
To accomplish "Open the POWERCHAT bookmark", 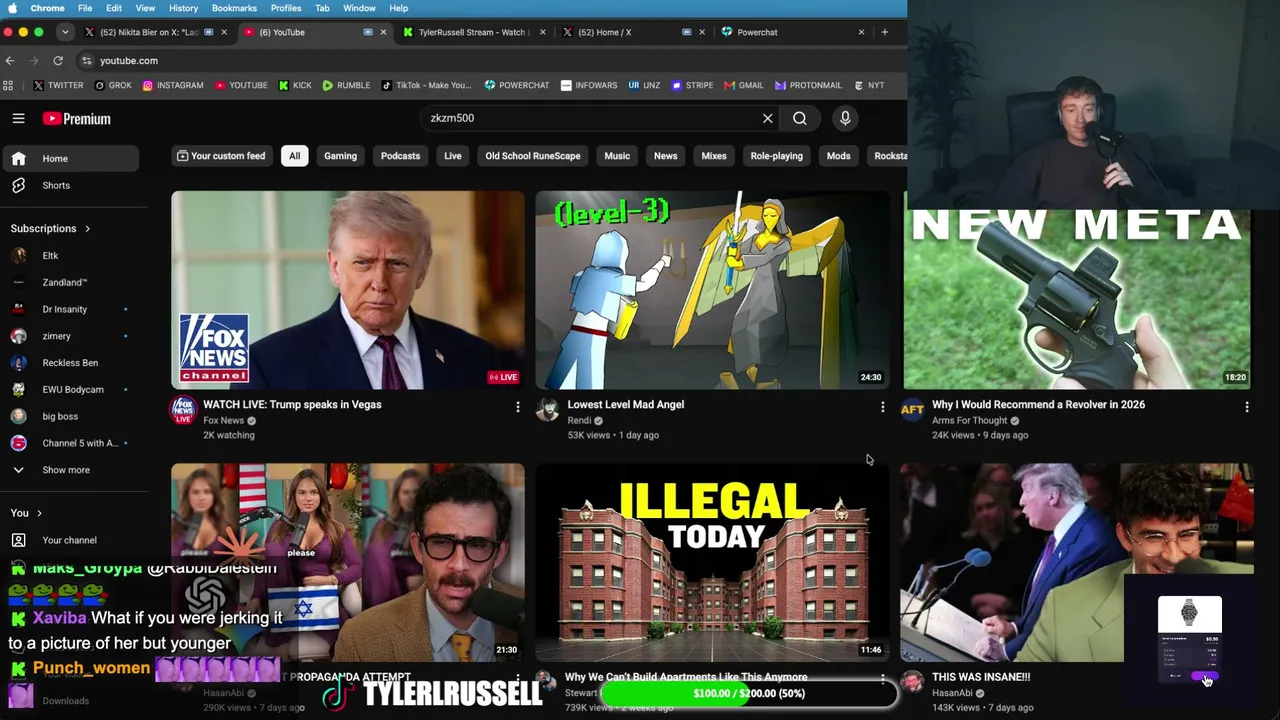I will [x=517, y=85].
